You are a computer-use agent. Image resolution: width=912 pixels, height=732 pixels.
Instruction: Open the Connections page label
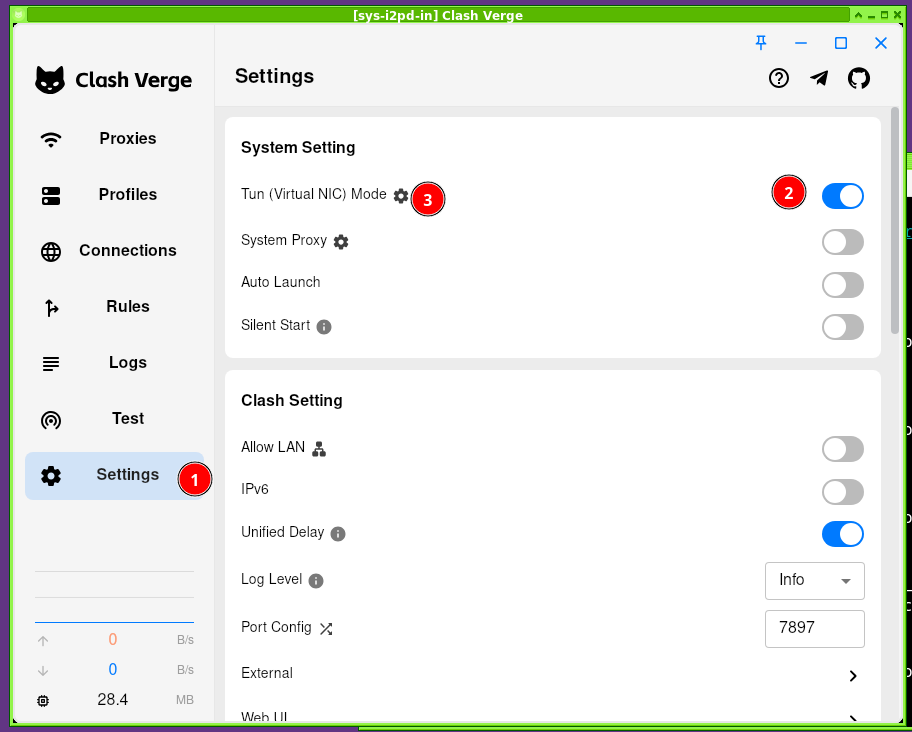tap(128, 251)
